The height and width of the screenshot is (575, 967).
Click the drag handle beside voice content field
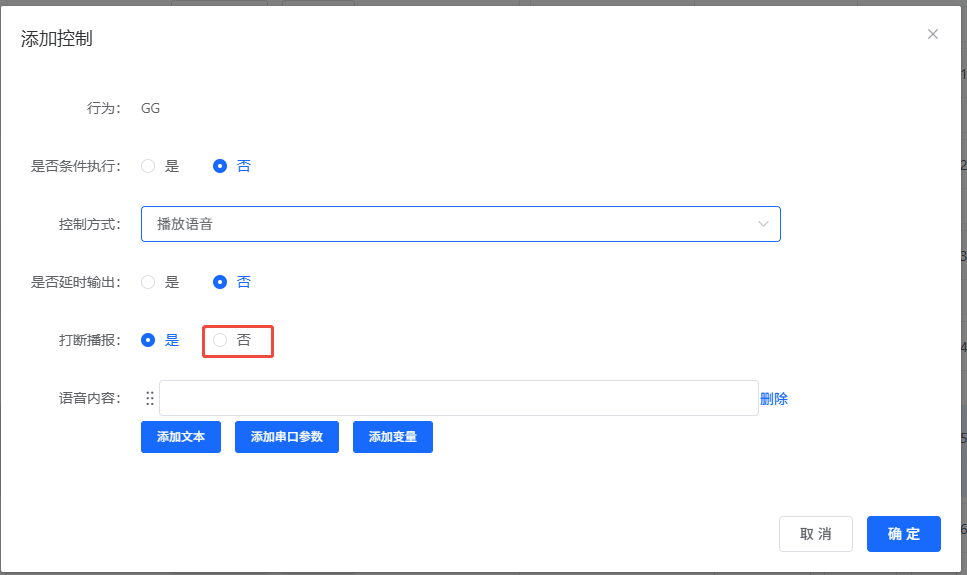click(x=150, y=398)
